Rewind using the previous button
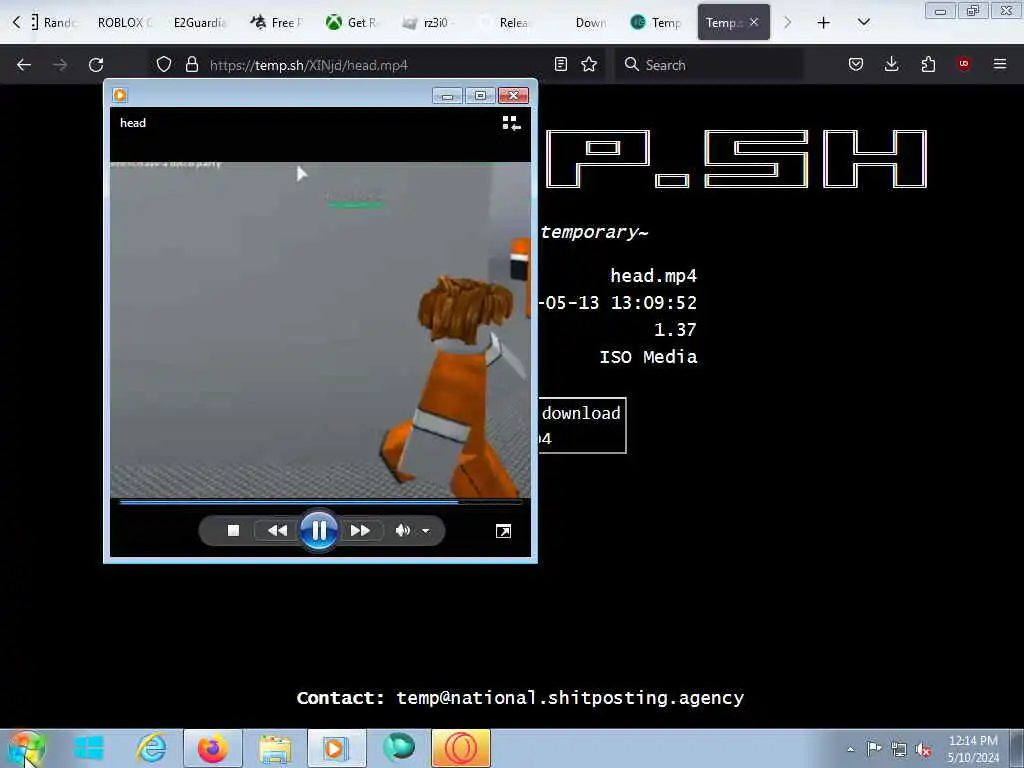Image resolution: width=1024 pixels, height=768 pixels. coord(278,531)
